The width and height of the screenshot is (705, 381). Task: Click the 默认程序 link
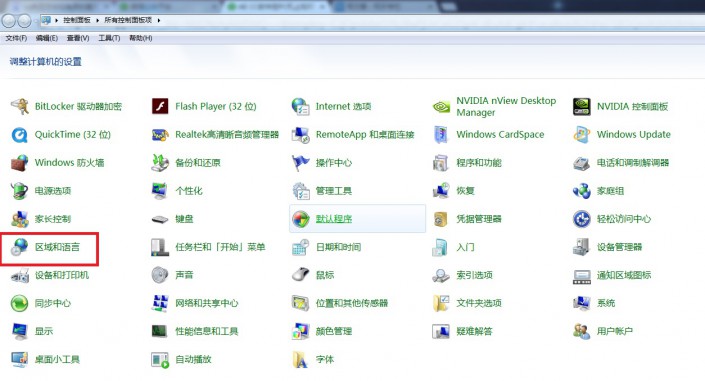pyautogui.click(x=334, y=219)
